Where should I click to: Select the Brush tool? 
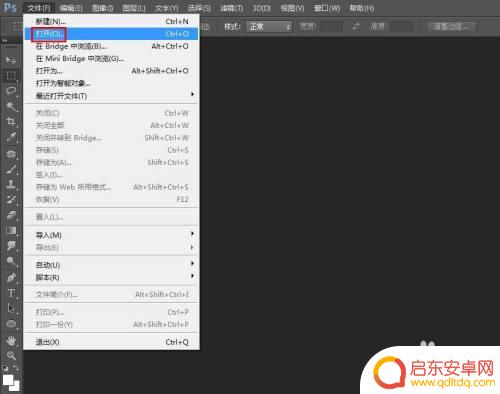pyautogui.click(x=11, y=169)
